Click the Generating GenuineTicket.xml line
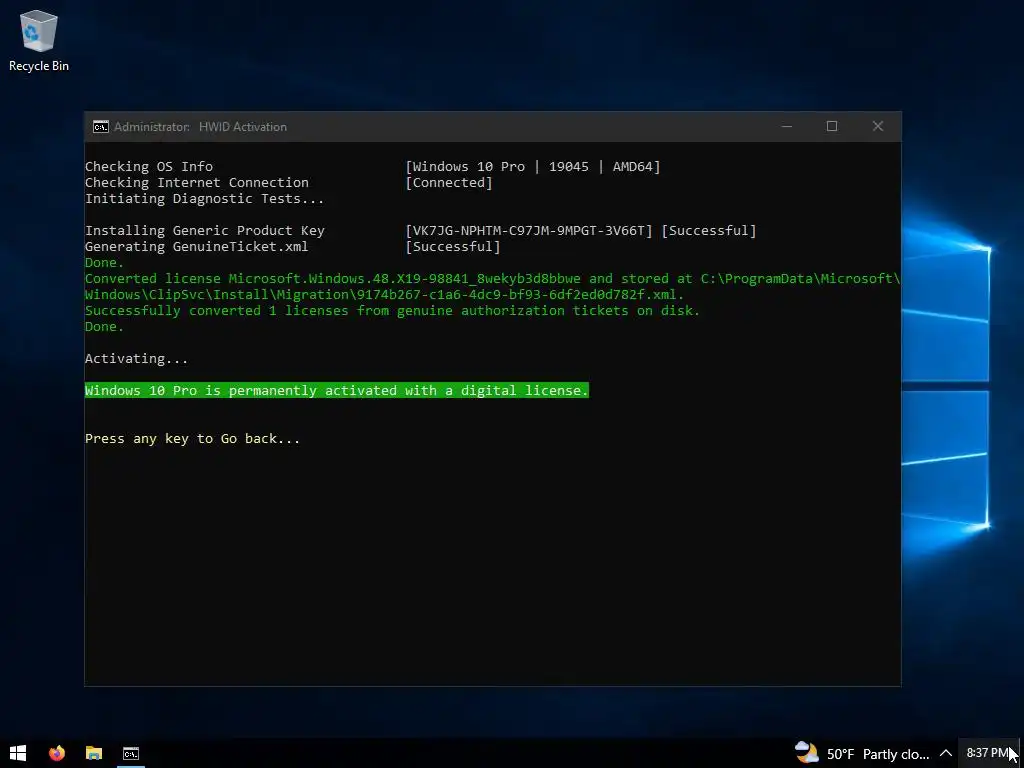1024x768 pixels. 197,247
